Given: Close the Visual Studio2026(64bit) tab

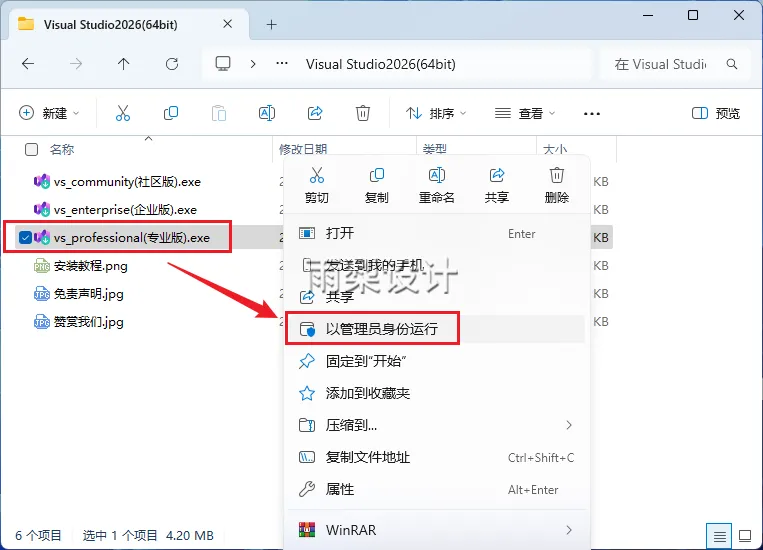Looking at the screenshot, I should 227,24.
